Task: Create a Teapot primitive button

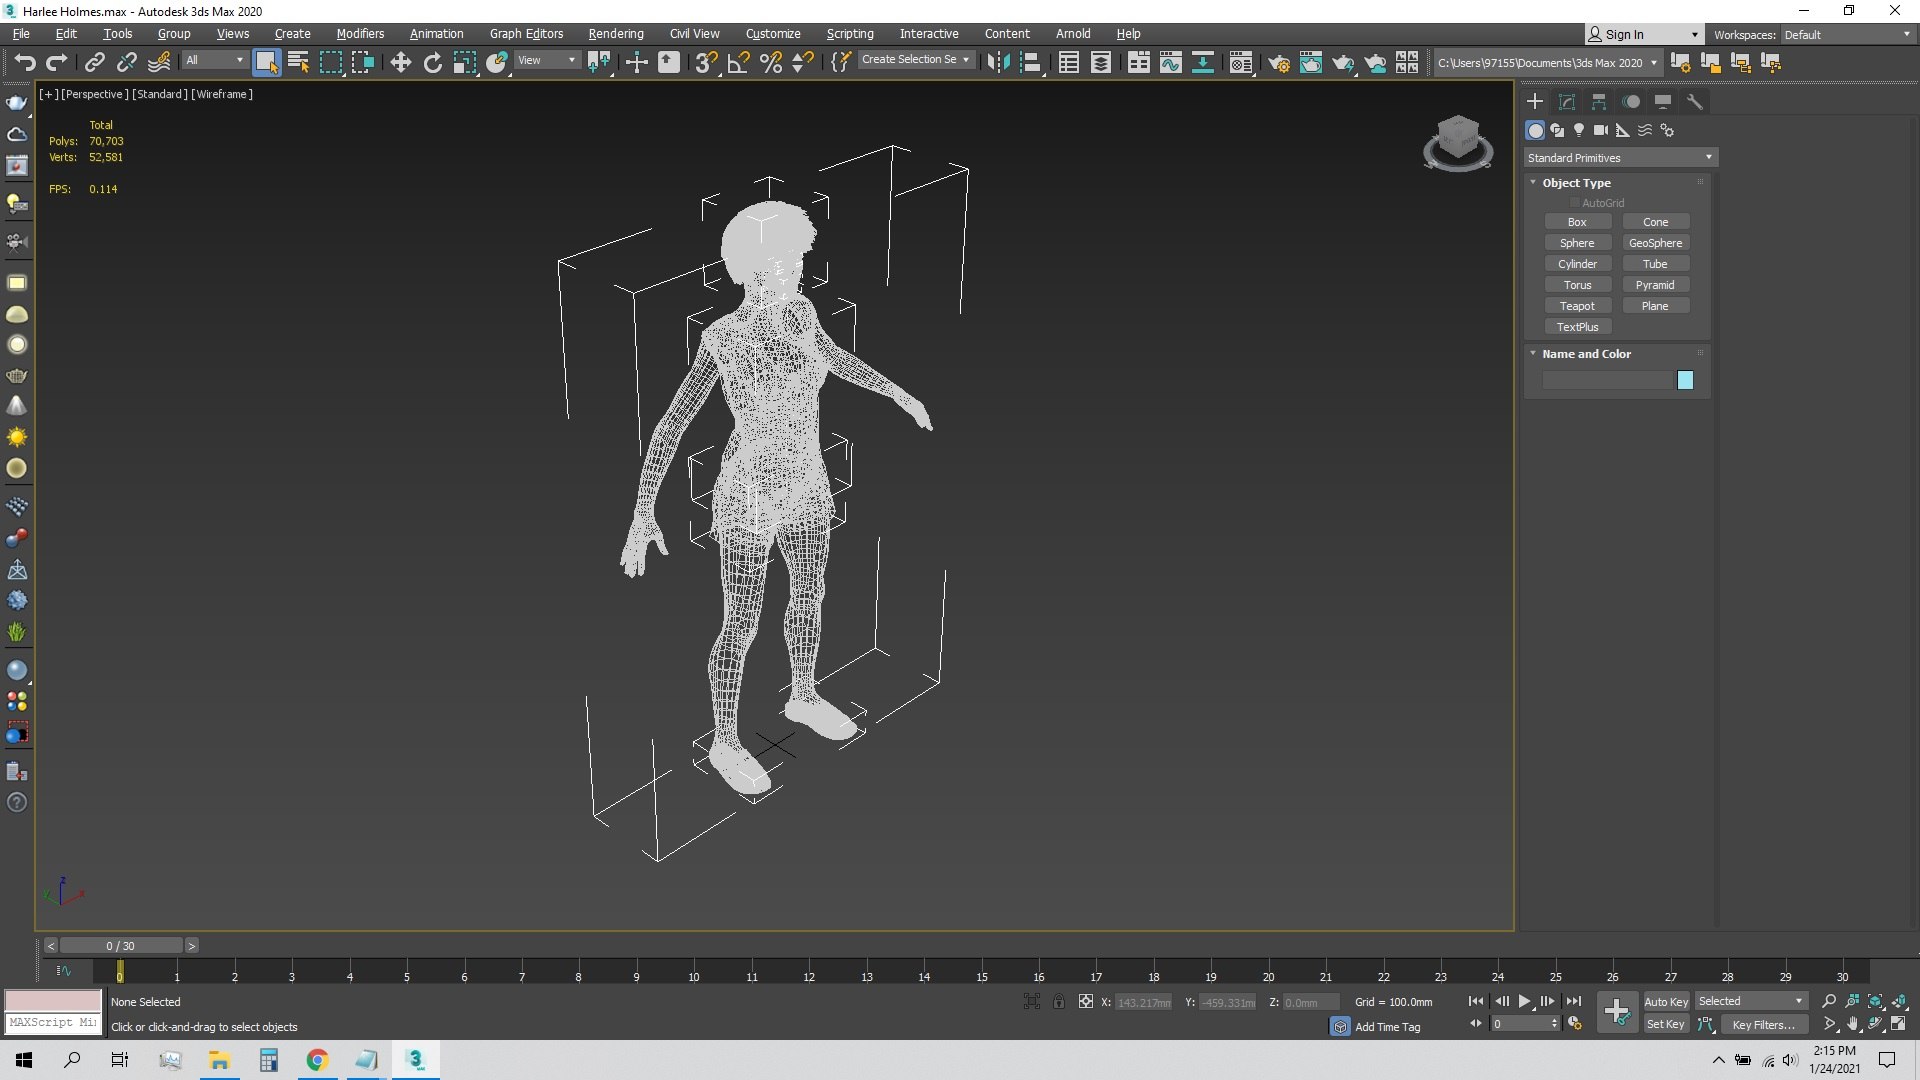Action: click(x=1577, y=306)
